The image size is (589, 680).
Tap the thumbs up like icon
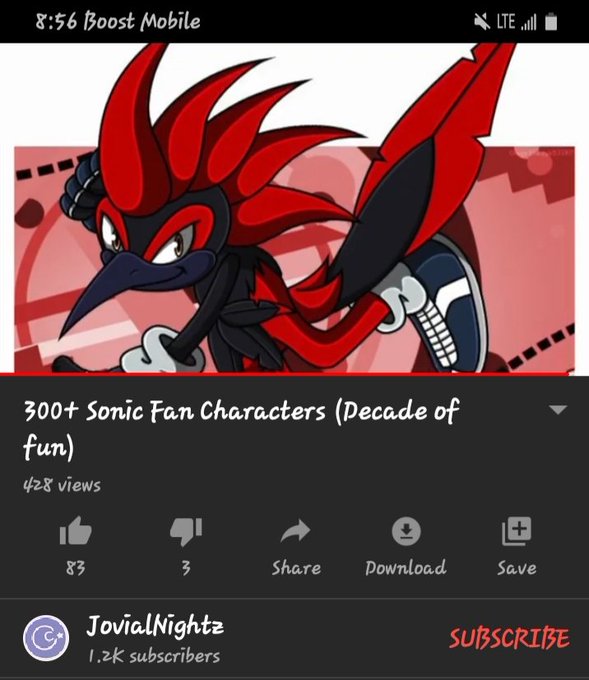point(75,530)
